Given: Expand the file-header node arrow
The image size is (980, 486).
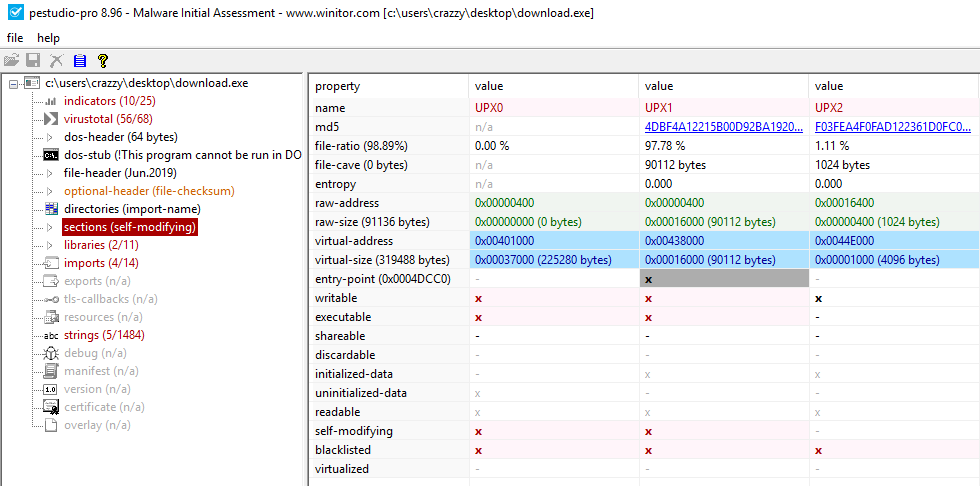Looking at the screenshot, I should coord(51,173).
